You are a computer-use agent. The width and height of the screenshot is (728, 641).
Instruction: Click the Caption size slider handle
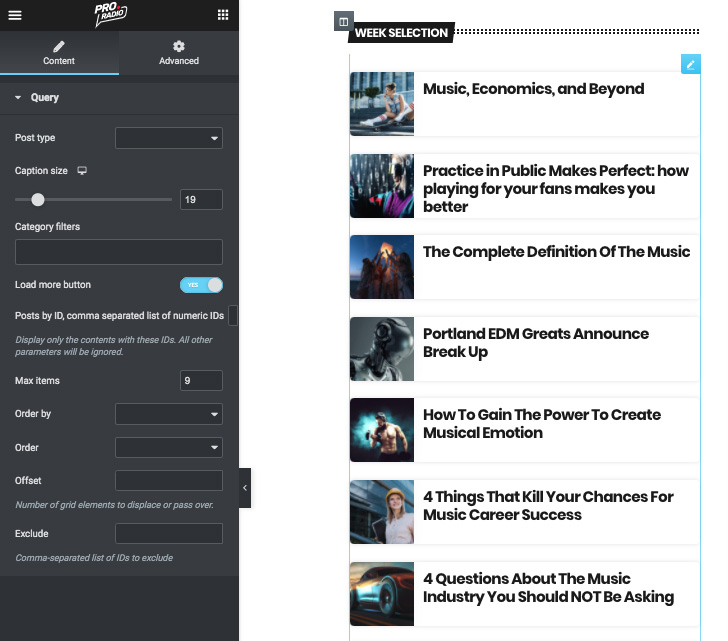coord(38,200)
